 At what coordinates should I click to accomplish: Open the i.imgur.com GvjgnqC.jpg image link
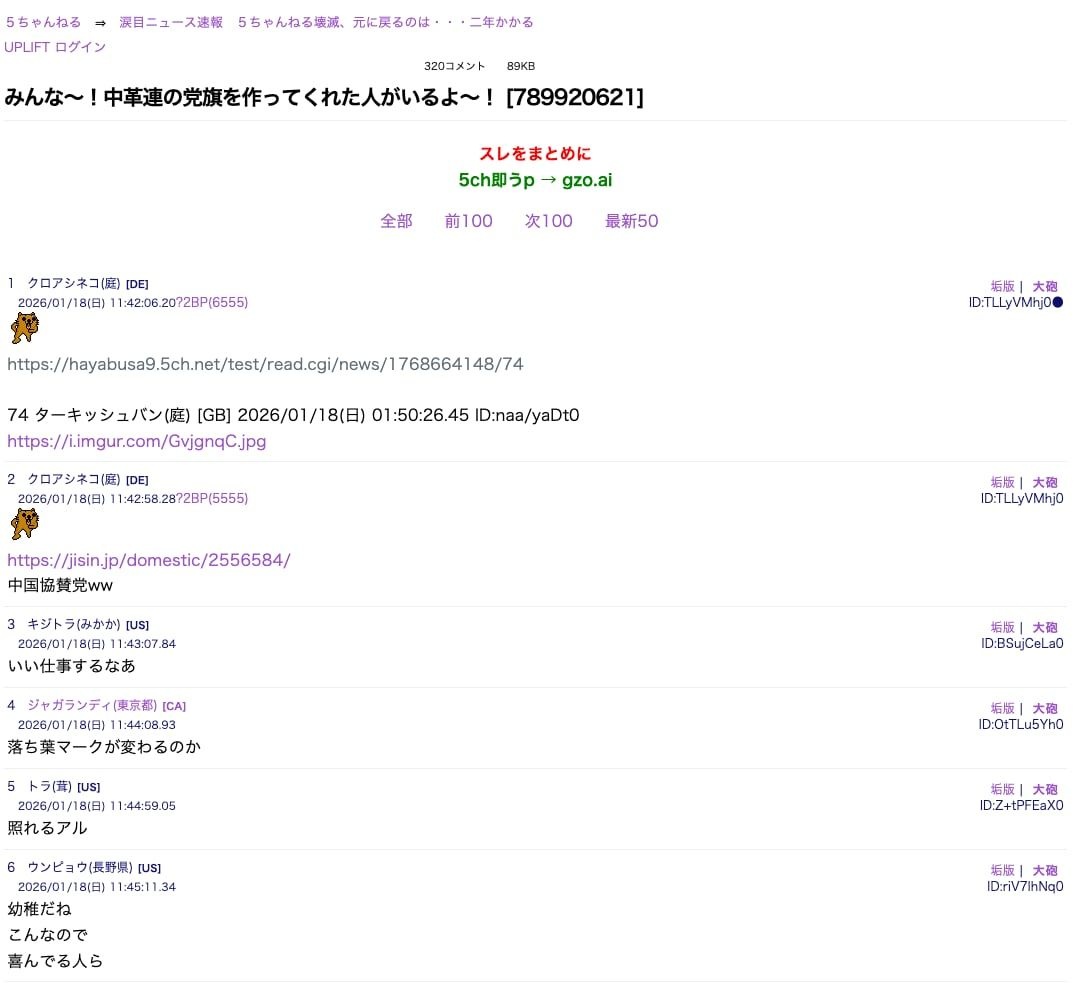click(x=136, y=441)
